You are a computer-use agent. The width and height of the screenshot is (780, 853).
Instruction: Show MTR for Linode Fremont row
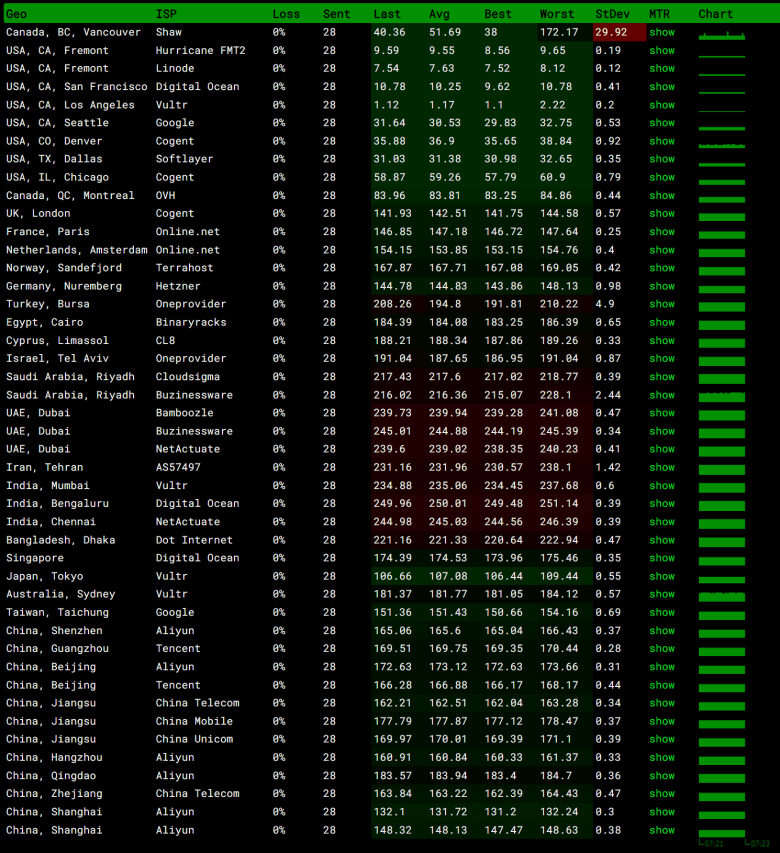(661, 69)
